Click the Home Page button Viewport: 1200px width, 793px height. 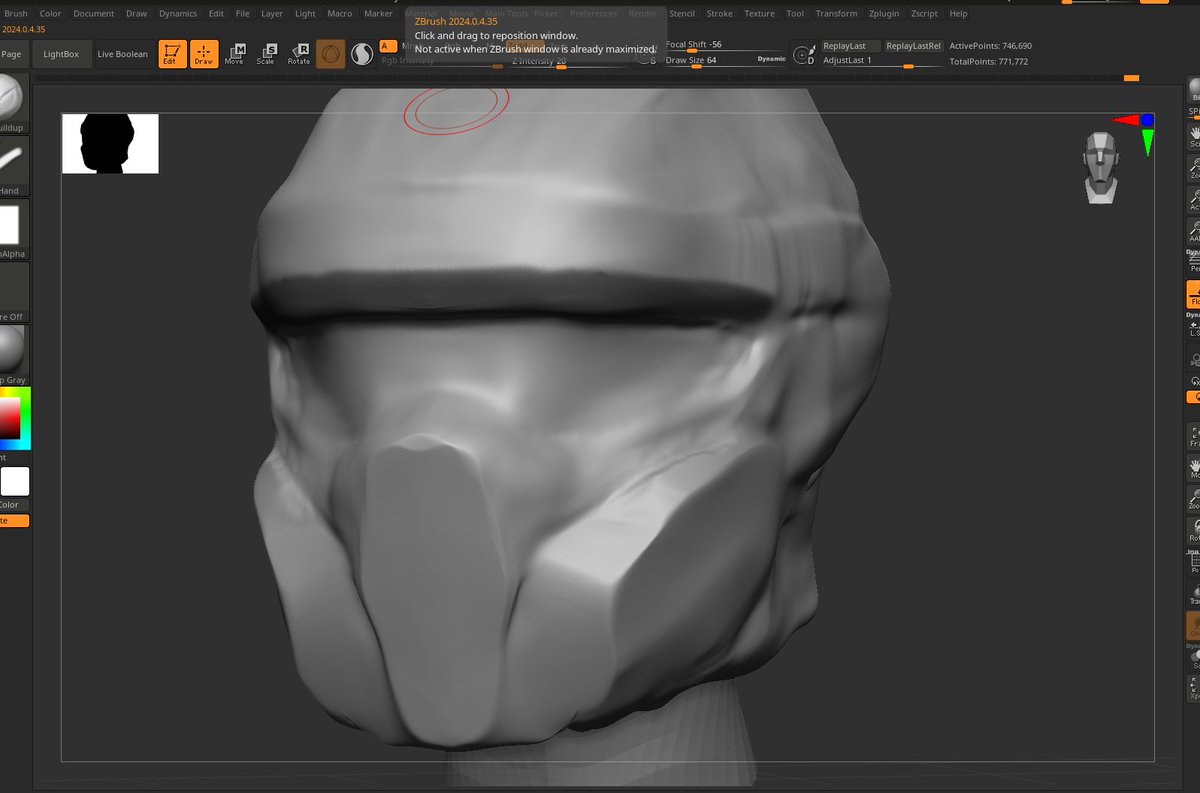coord(12,54)
